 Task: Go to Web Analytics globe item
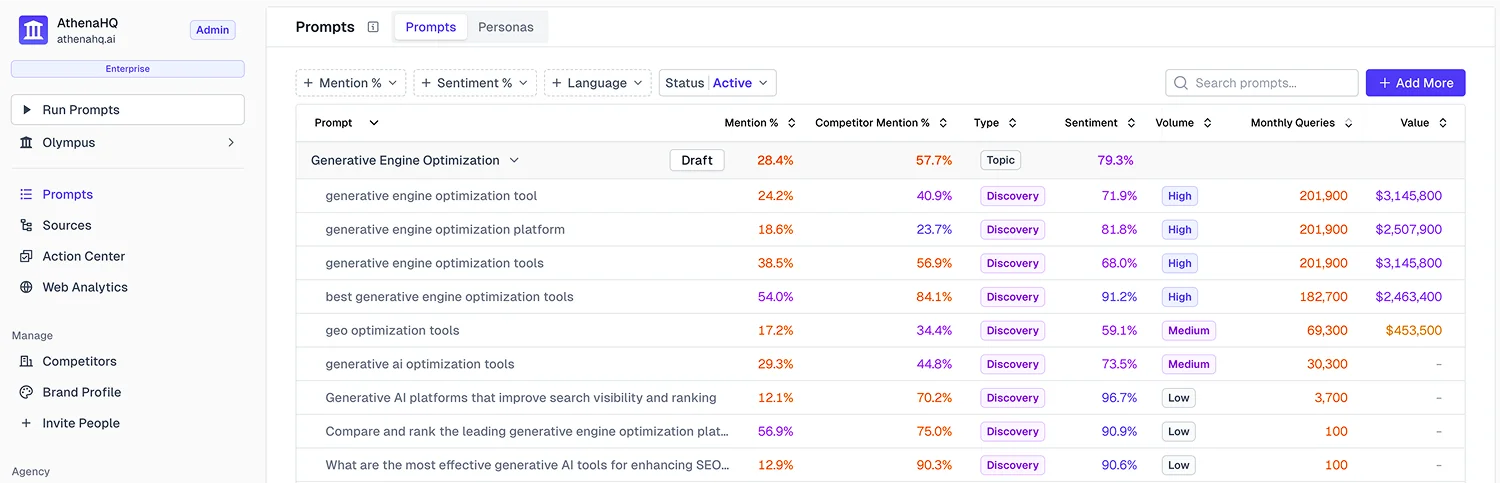point(84,287)
